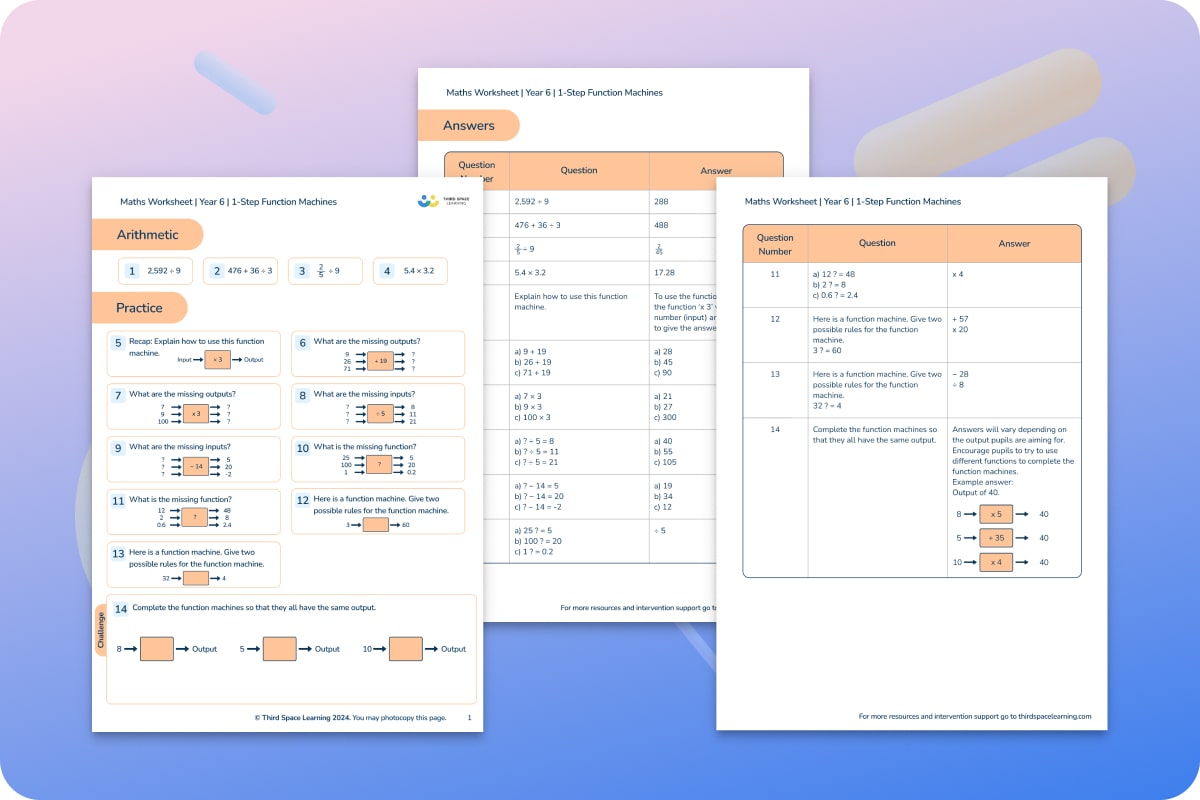Image resolution: width=1200 pixels, height=800 pixels.
Task: Click the + 35 box on the answers page
Action: (996, 538)
